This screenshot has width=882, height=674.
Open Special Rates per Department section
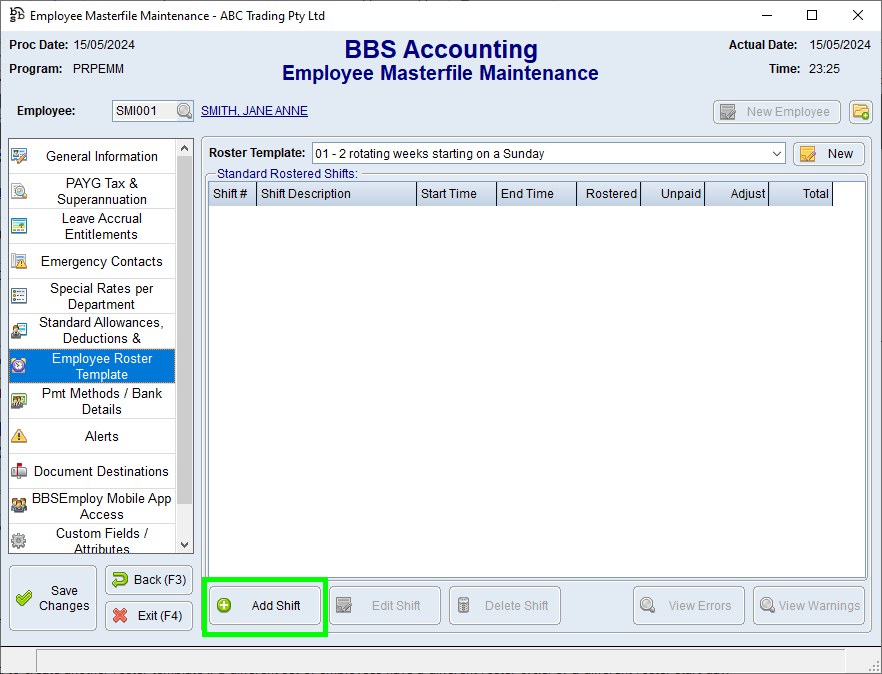101,296
